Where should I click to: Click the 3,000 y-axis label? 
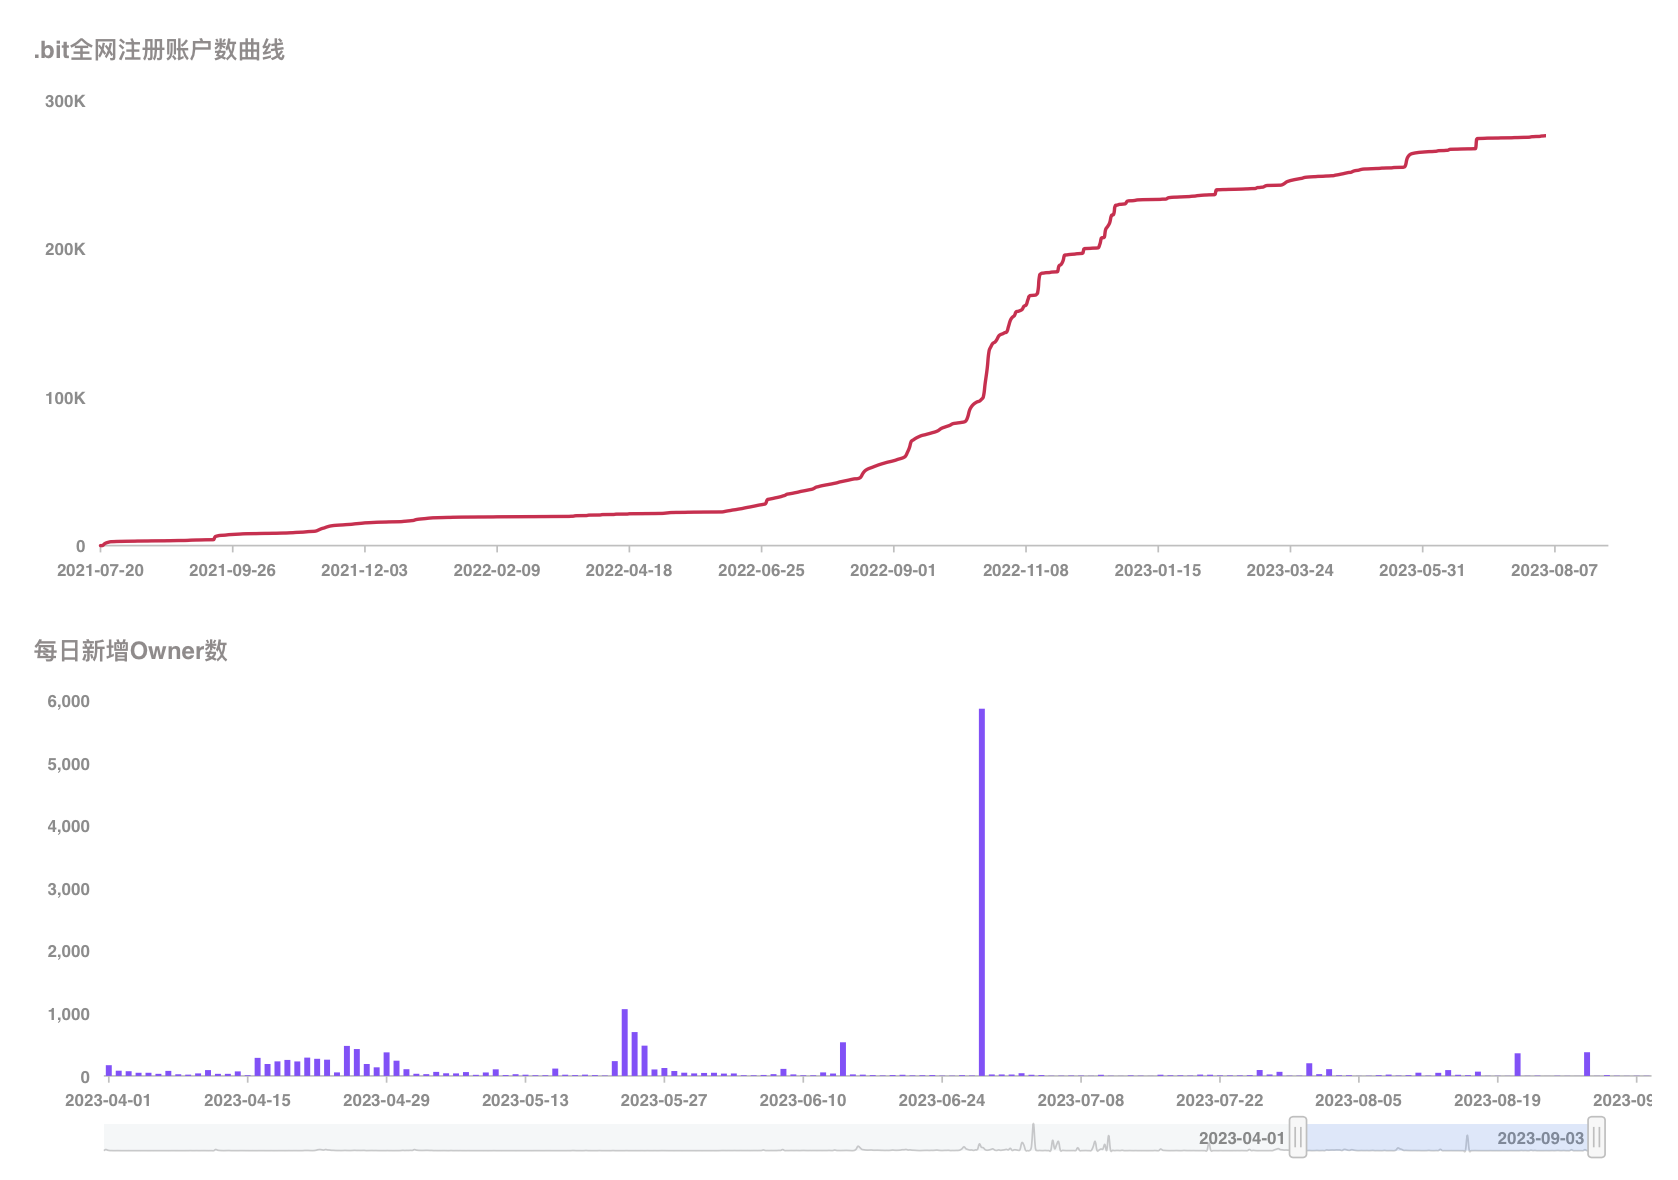click(x=69, y=889)
